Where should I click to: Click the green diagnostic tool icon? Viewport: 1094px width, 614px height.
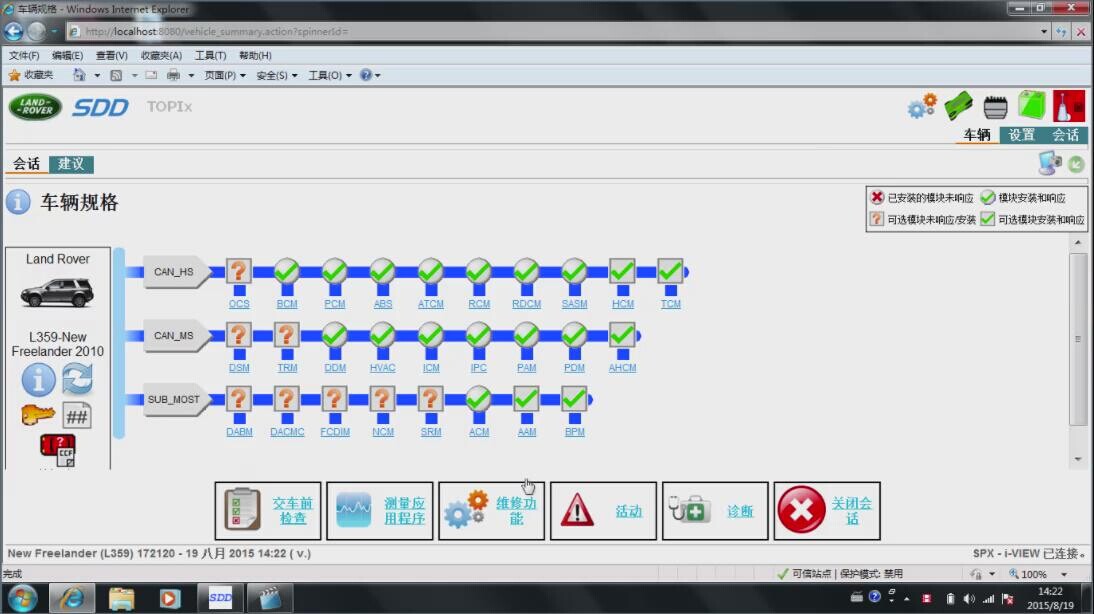click(959, 106)
